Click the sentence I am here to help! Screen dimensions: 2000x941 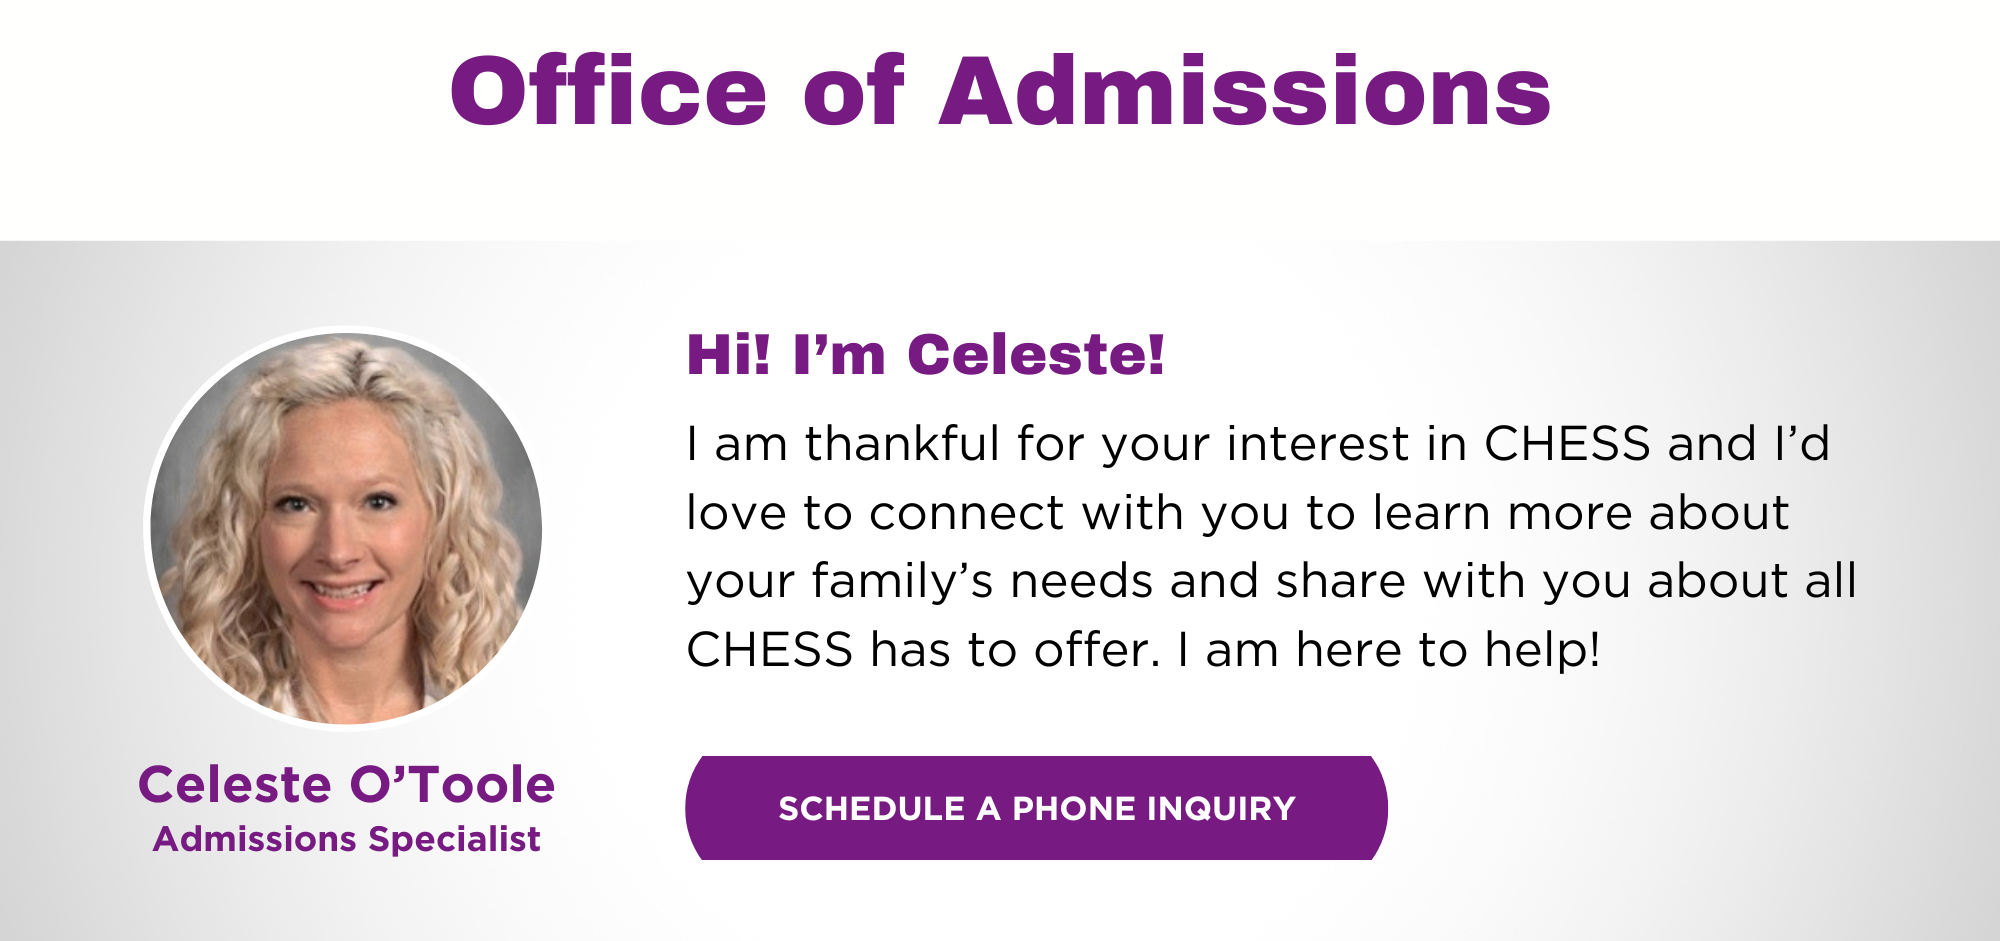click(x=1389, y=650)
